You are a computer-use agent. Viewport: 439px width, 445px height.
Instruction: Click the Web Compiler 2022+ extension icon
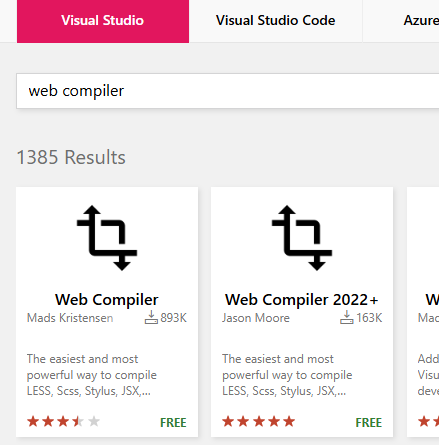(302, 238)
